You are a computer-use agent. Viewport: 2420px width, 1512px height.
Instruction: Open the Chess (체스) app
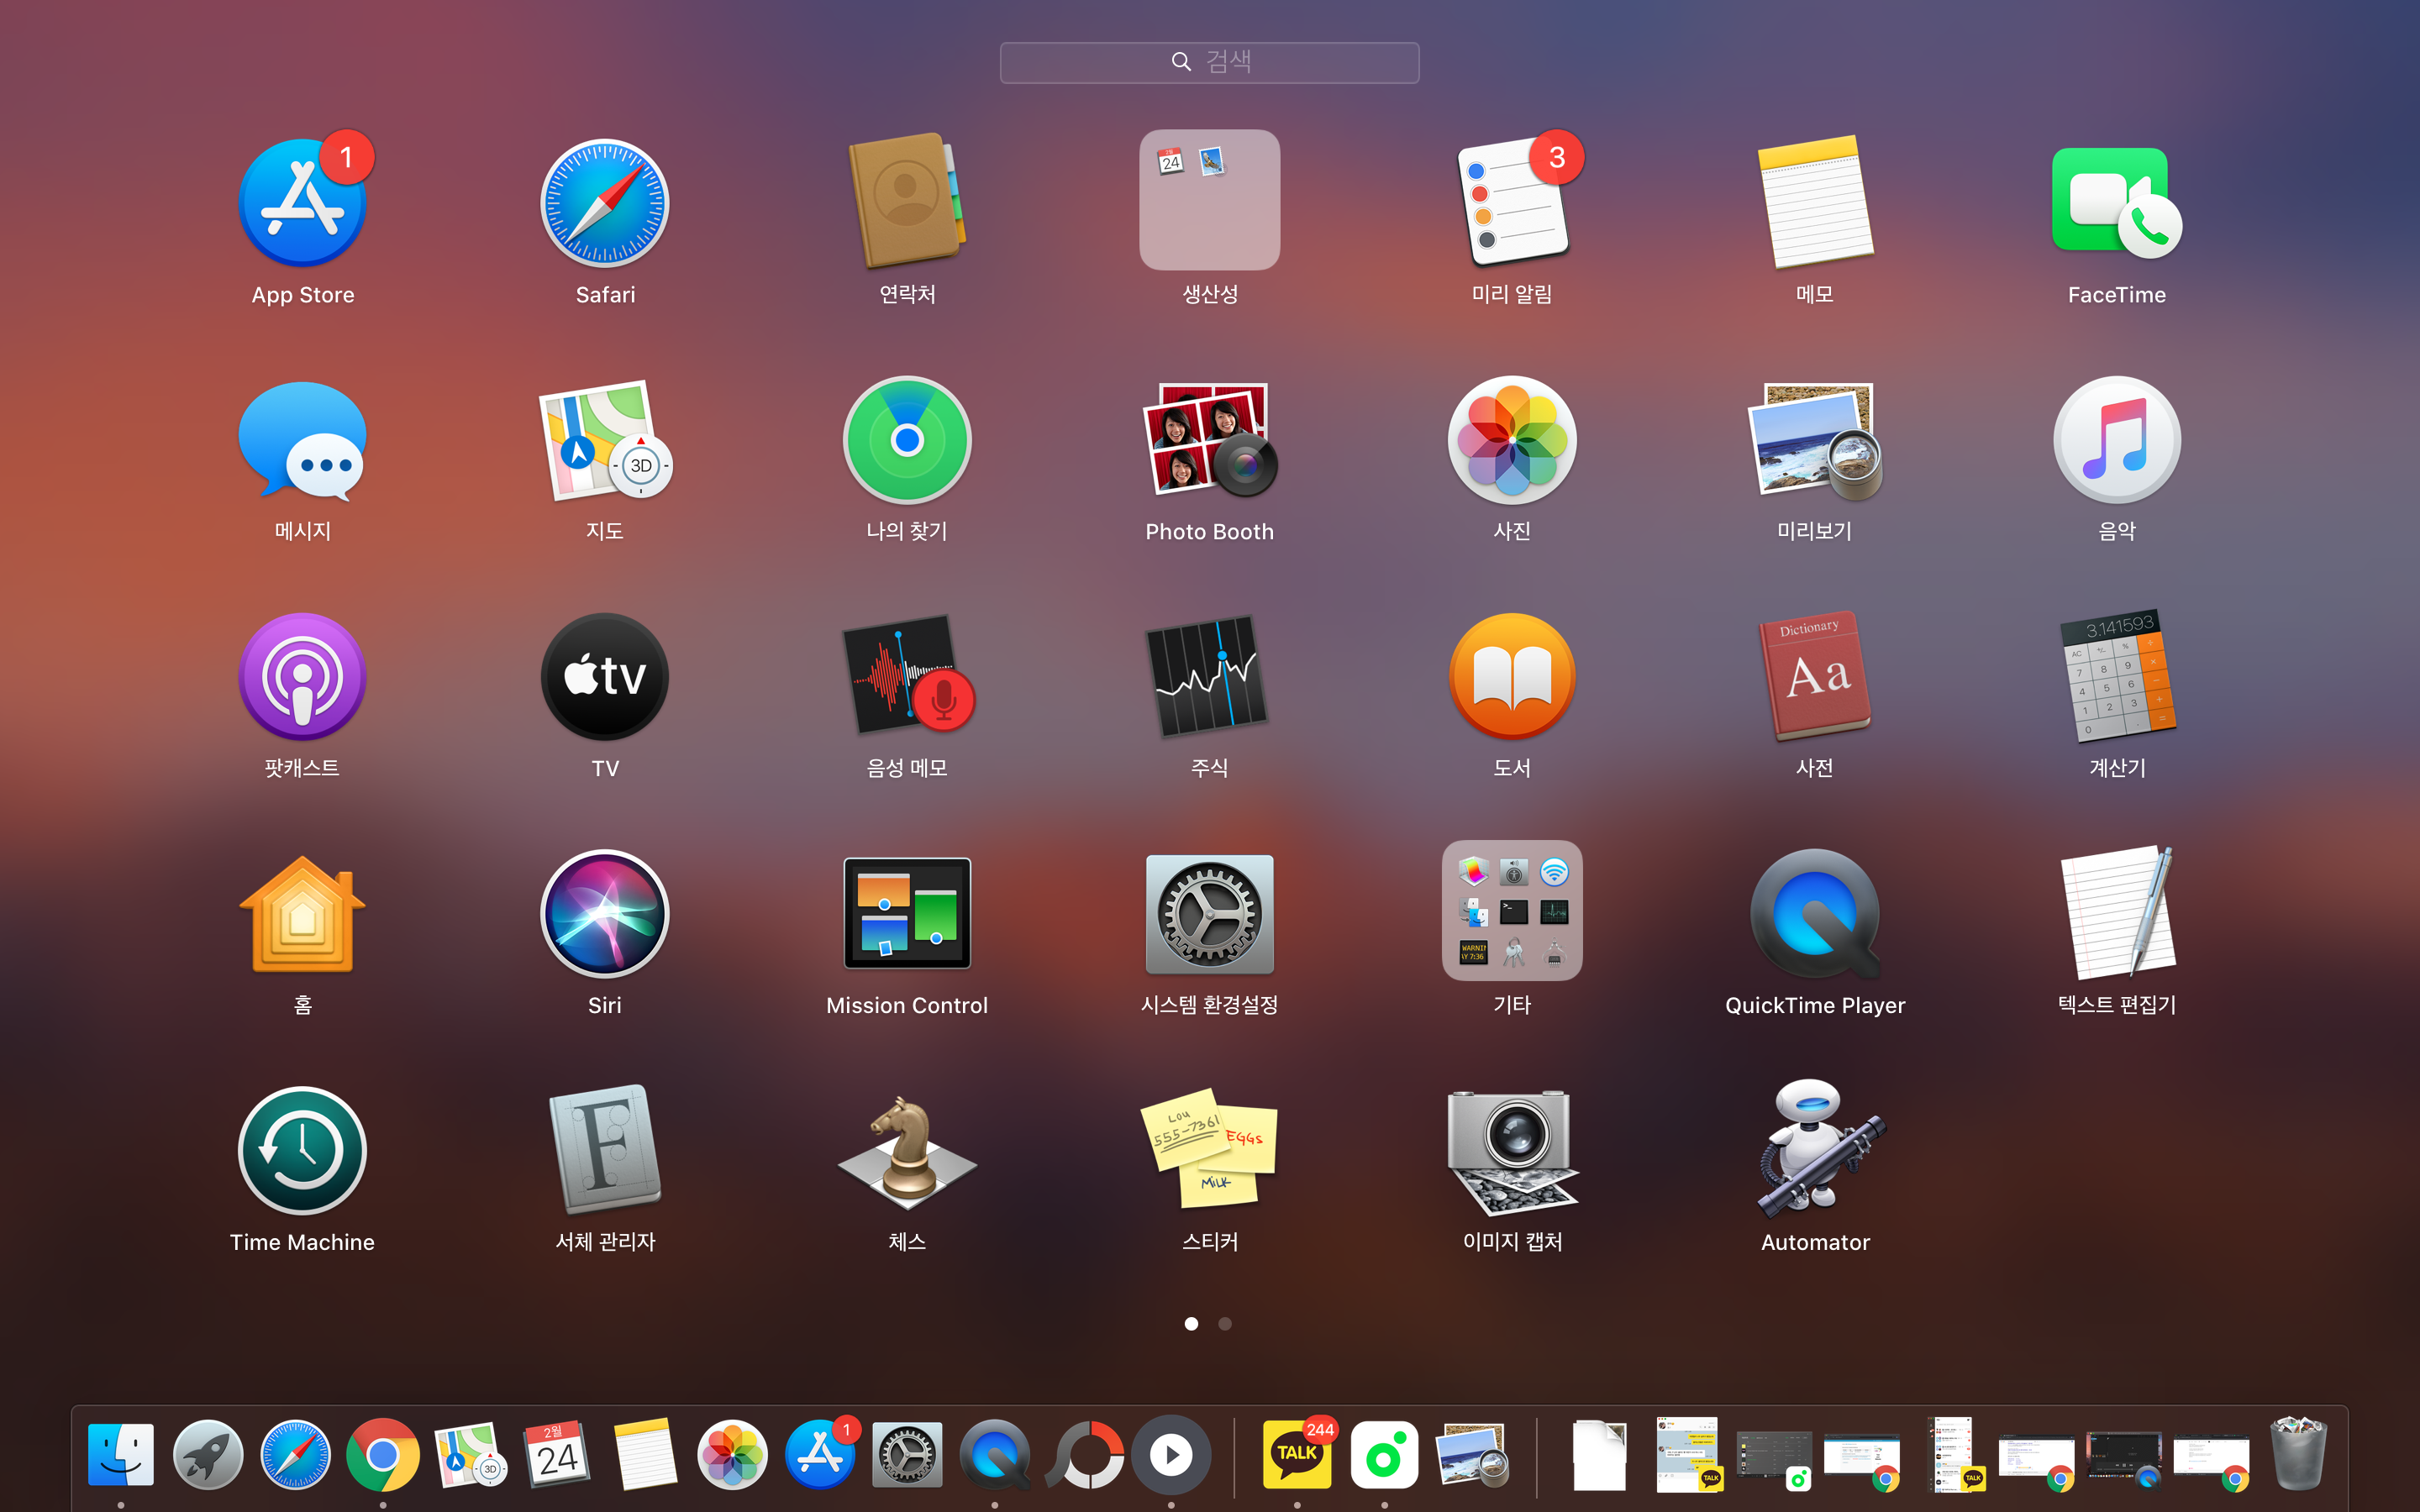[906, 1151]
